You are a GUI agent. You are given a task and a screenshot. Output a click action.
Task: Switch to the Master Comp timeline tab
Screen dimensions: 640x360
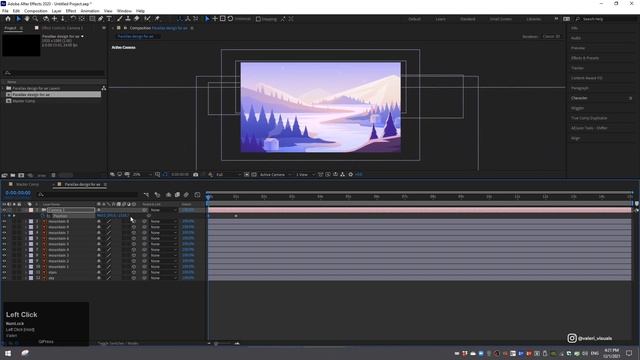27,184
